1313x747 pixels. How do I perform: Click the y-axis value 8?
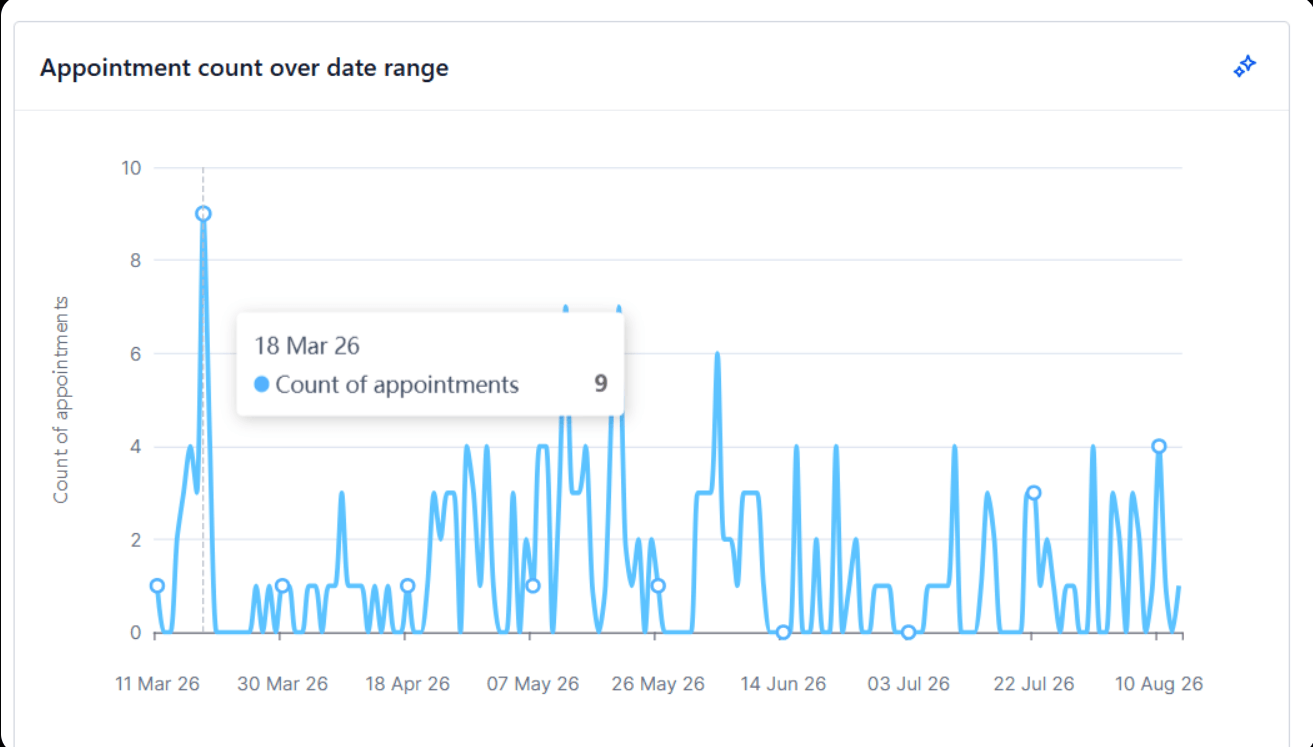tap(136, 260)
